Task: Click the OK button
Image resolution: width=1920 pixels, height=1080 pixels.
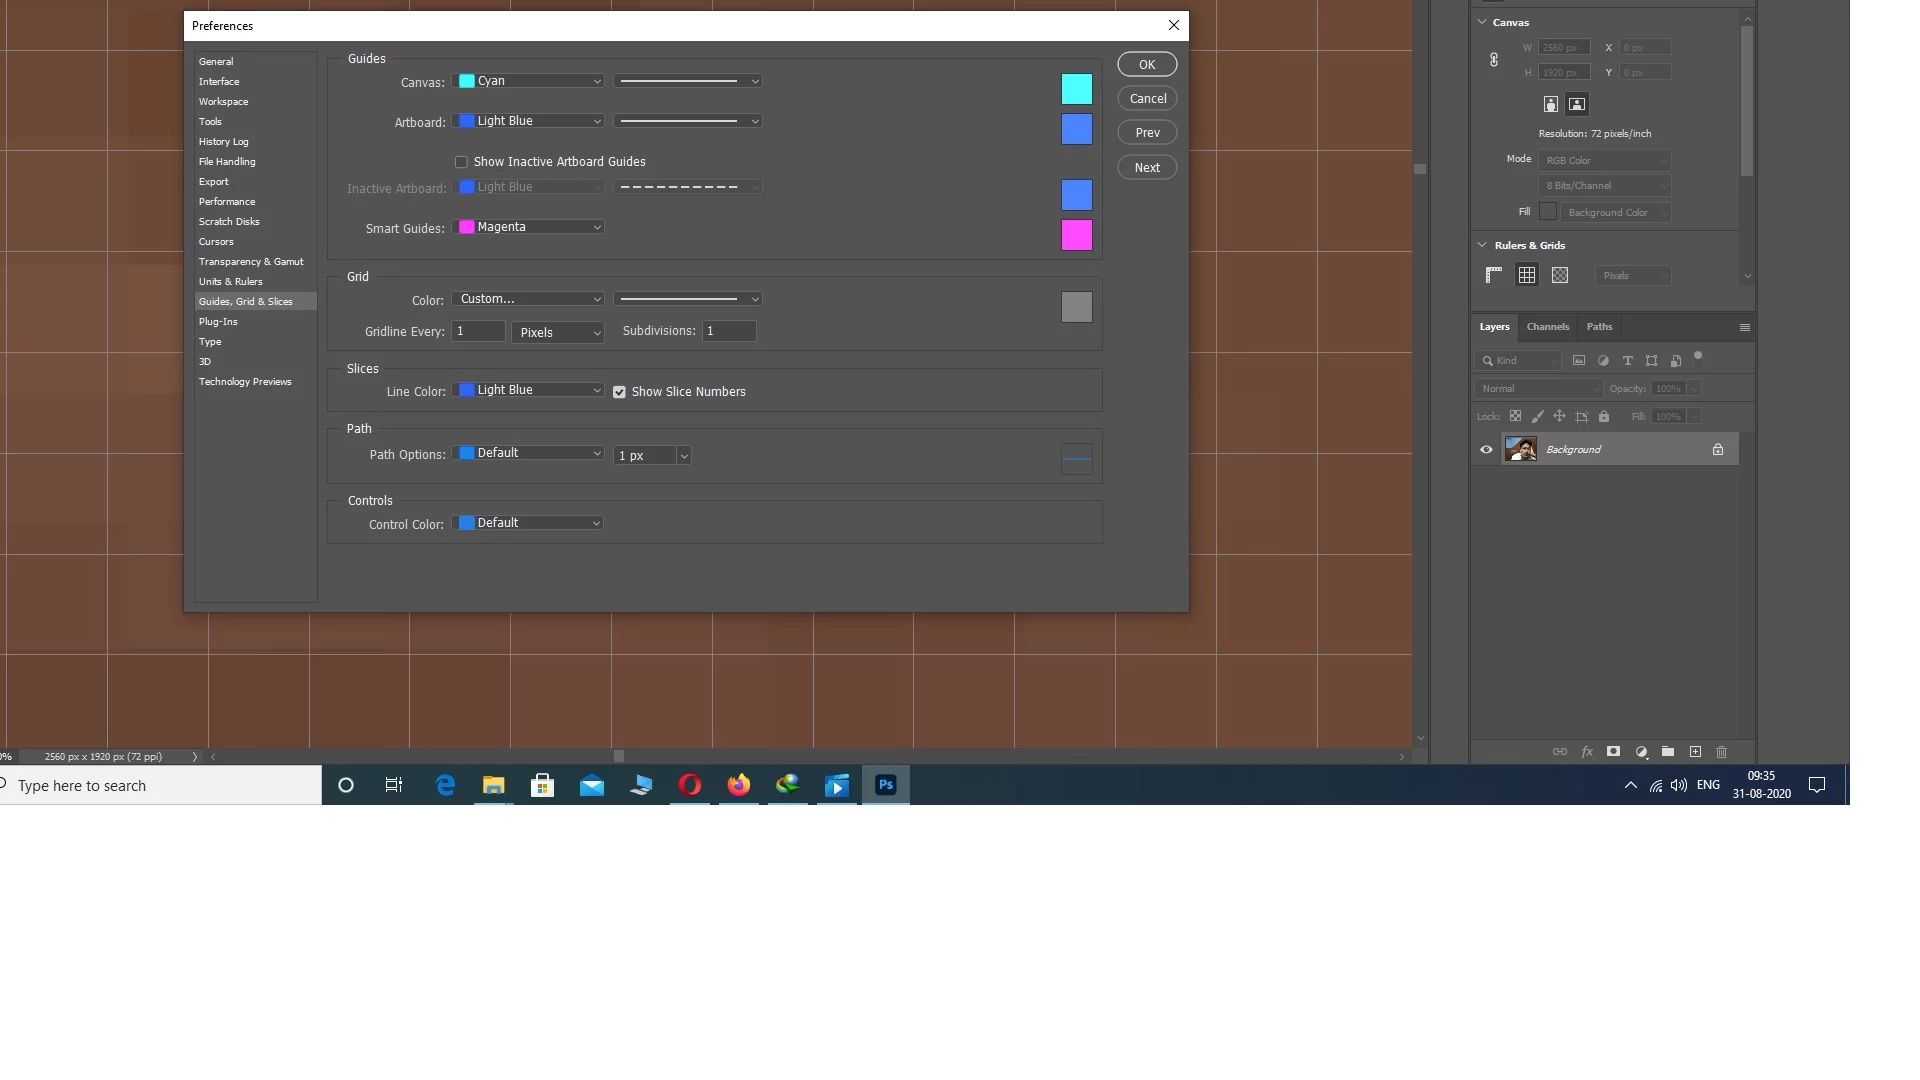Action: tap(1147, 65)
